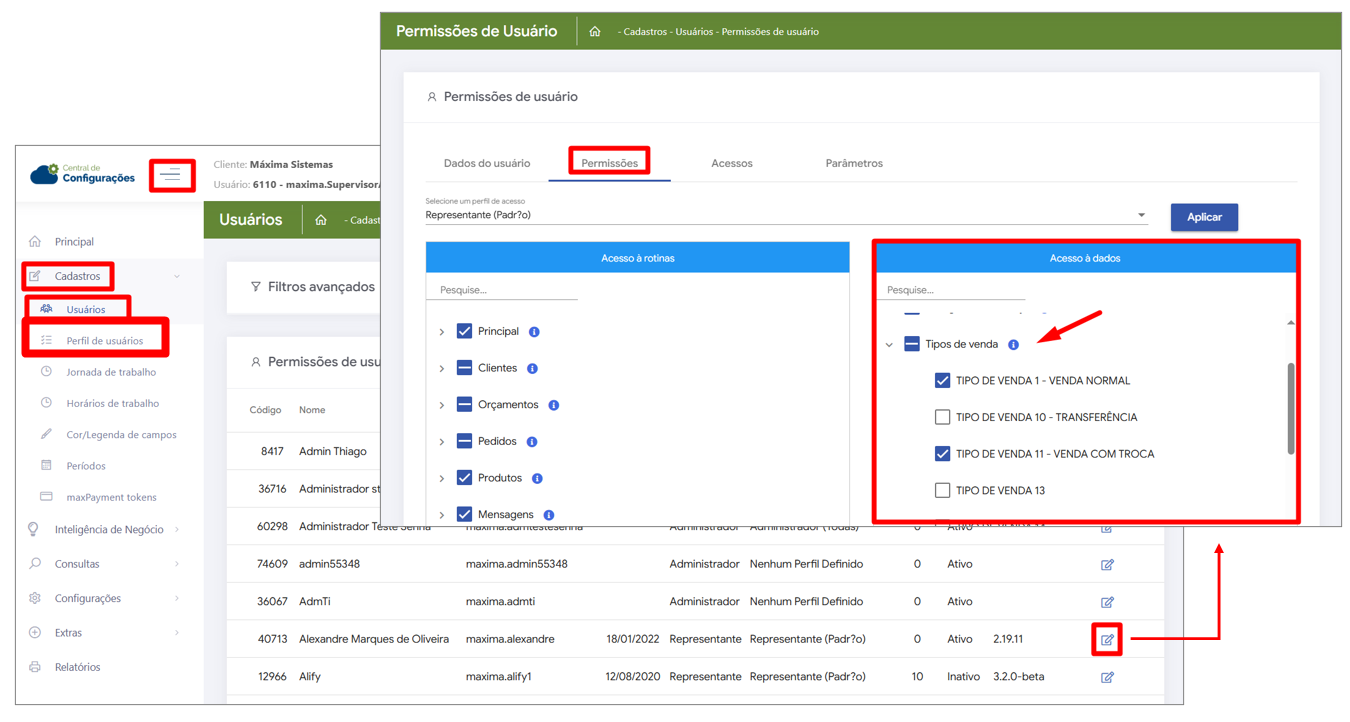
Task: Click info icon next to Tipos de venda
Action: click(1013, 345)
